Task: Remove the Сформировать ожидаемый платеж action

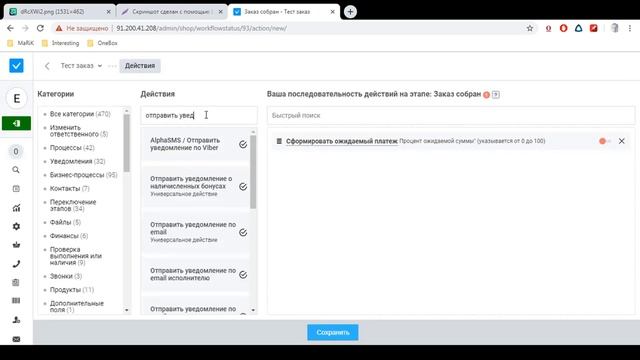Action: pos(622,141)
